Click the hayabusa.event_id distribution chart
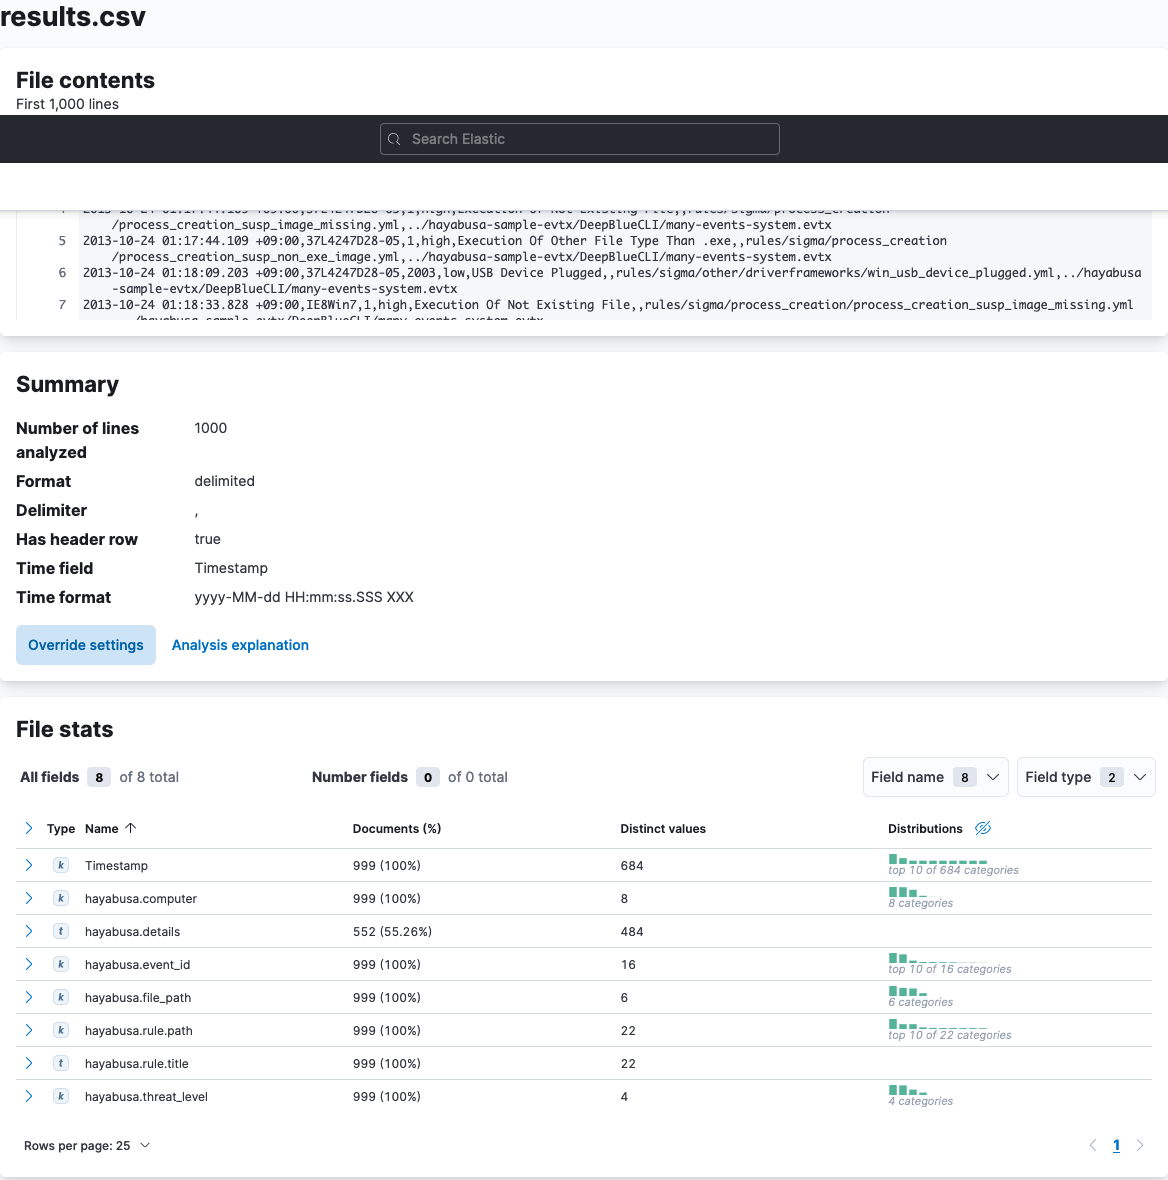 tap(938, 959)
